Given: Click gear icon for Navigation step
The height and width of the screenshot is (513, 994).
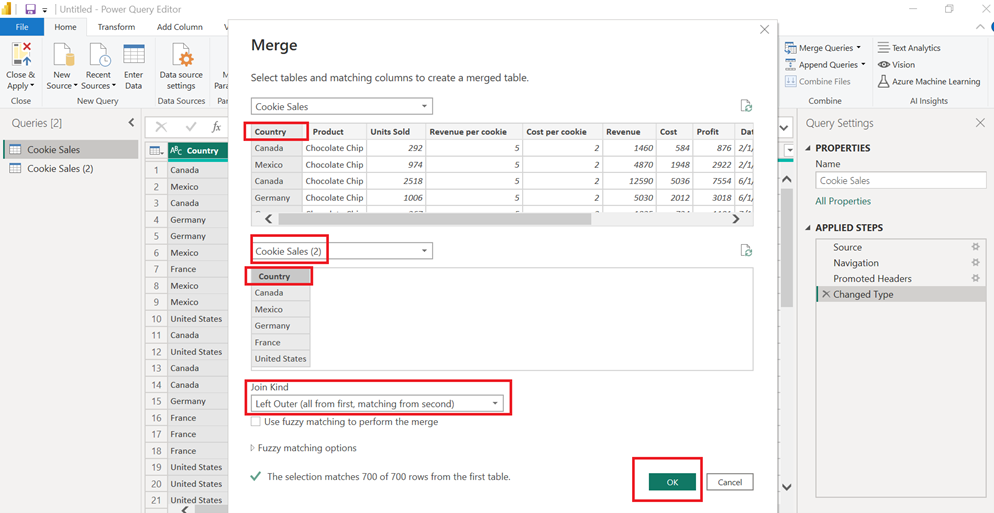Looking at the screenshot, I should [976, 263].
